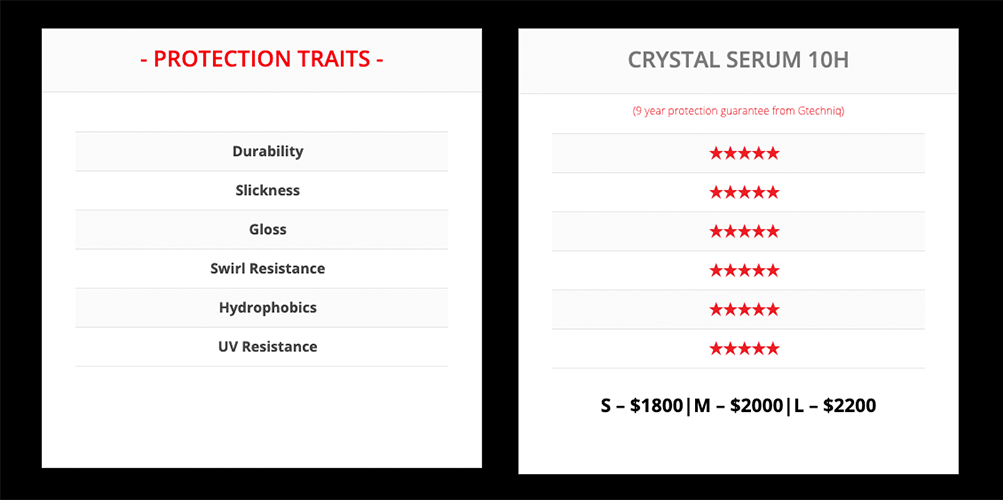The width and height of the screenshot is (1003, 500).
Task: Click the UV Resistance star rating
Action: pos(744,349)
